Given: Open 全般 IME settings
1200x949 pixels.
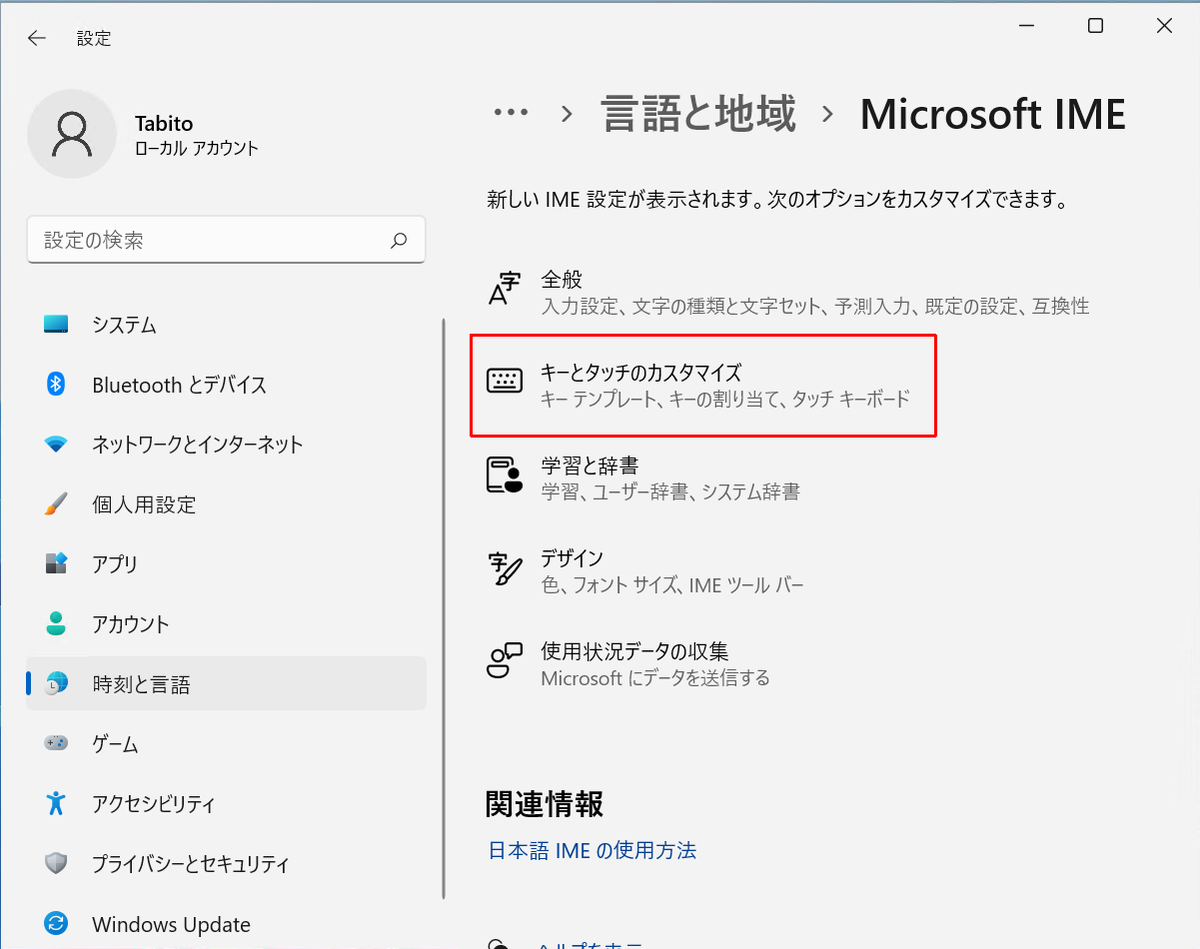Looking at the screenshot, I should tap(790, 292).
